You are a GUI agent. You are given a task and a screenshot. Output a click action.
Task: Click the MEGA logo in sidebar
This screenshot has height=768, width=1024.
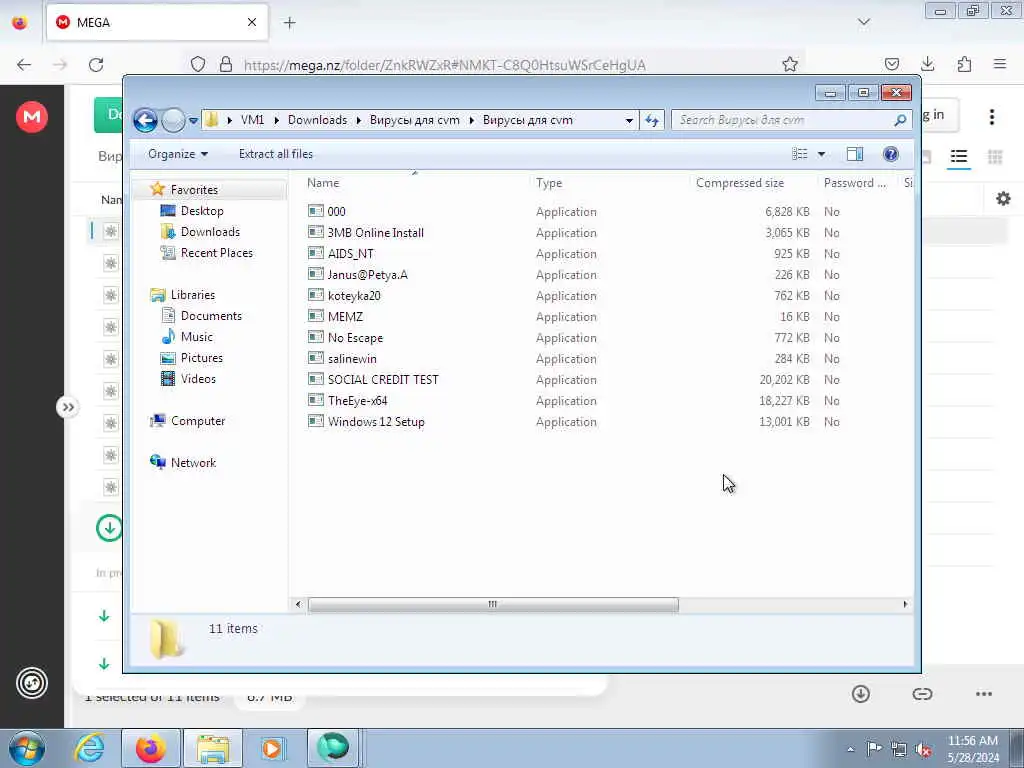tap(31, 117)
